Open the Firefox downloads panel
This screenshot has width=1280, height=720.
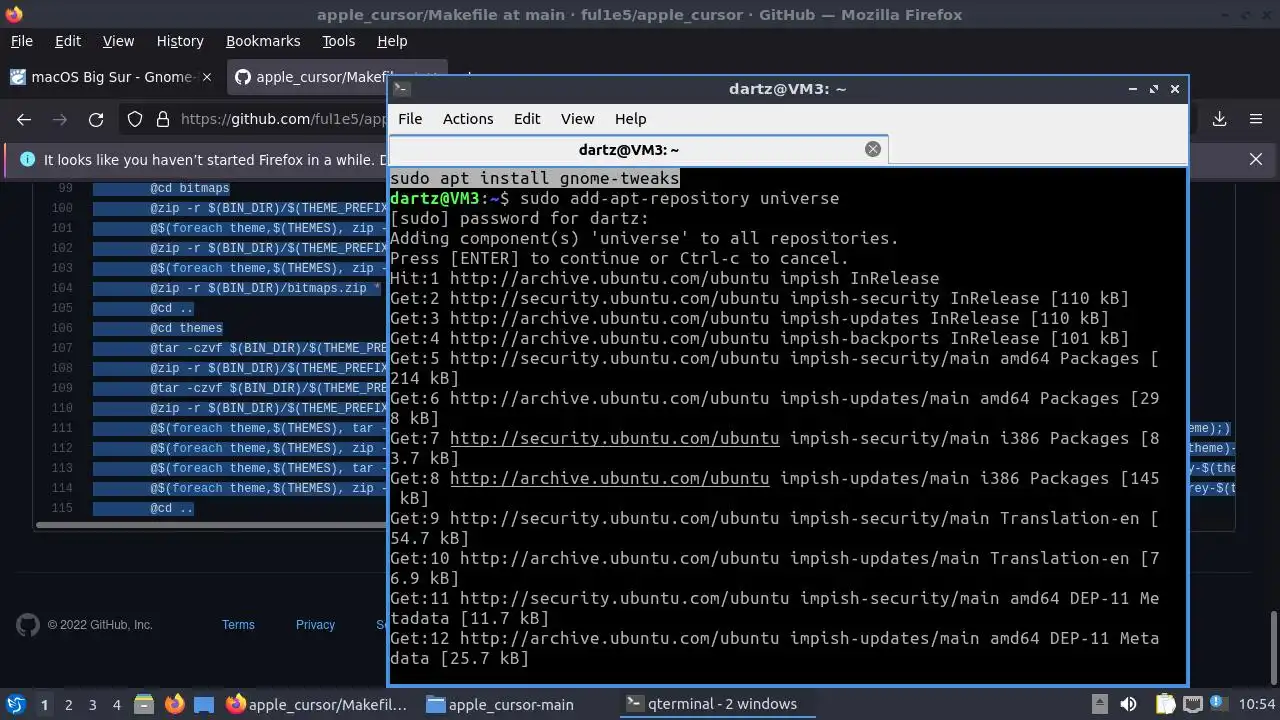pos(1220,119)
